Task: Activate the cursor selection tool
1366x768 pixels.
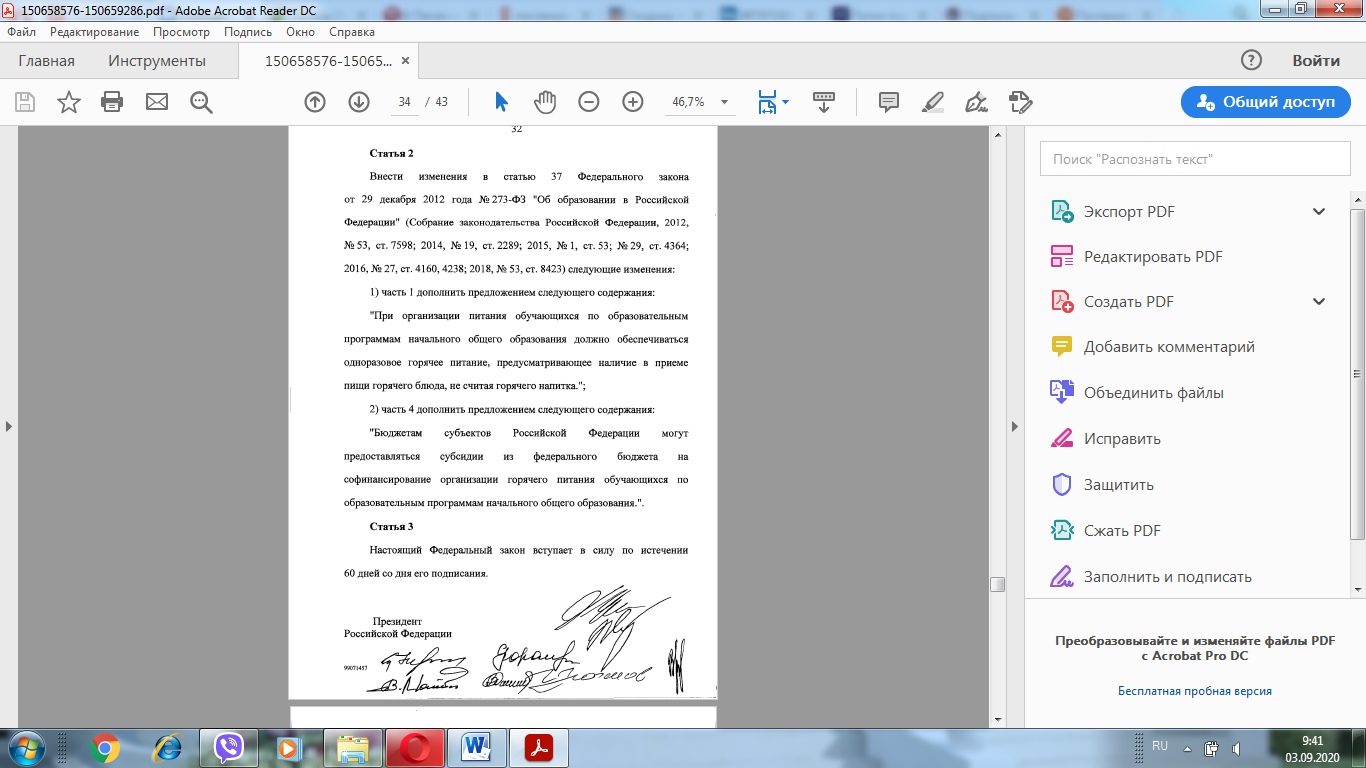Action: [x=501, y=102]
